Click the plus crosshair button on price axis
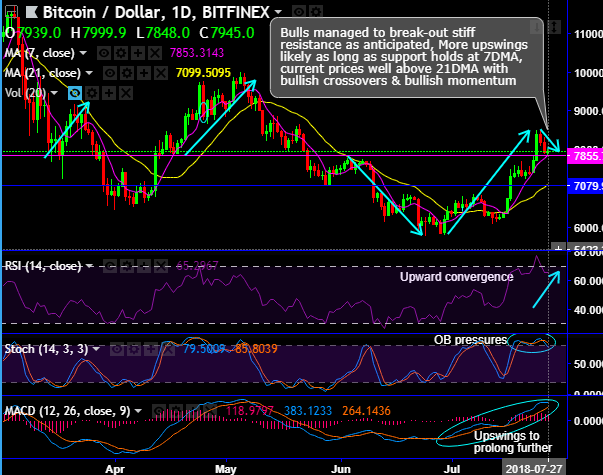 pos(558,248)
